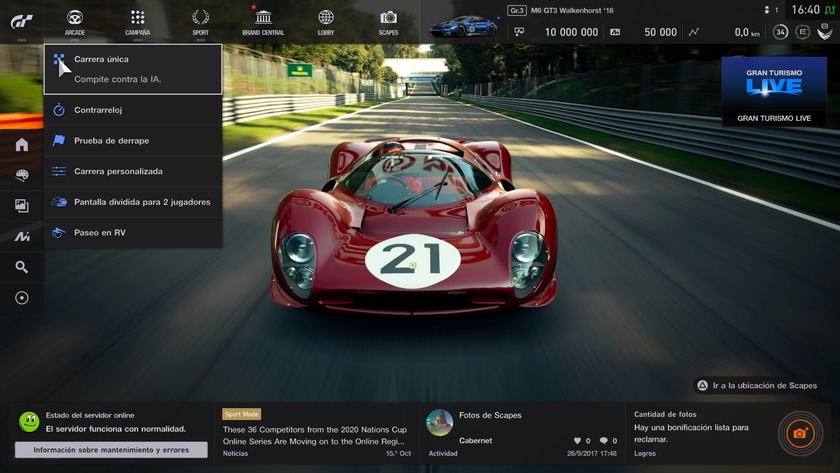The image size is (840, 473).
Task: Open Brand Central building icon
Action: pos(263,19)
